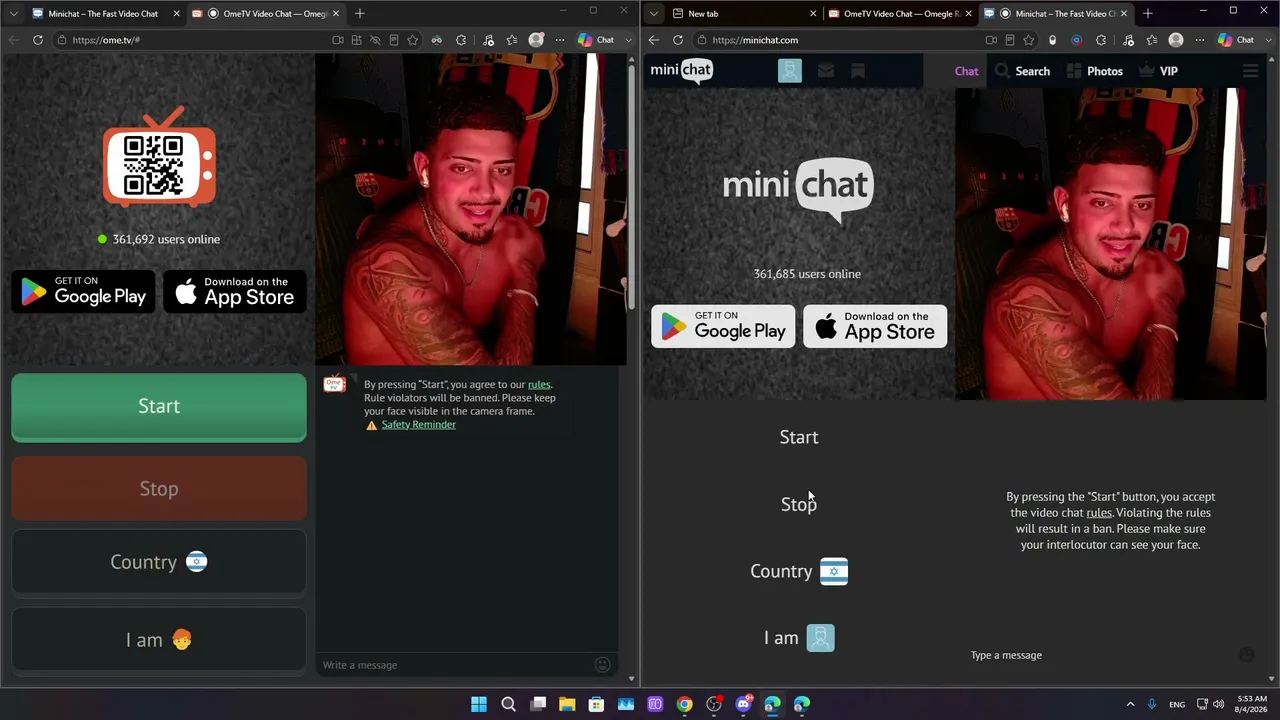The image size is (1280, 720).
Task: Expand Copilot dropdown chevron in right browser
Action: (x=1268, y=40)
